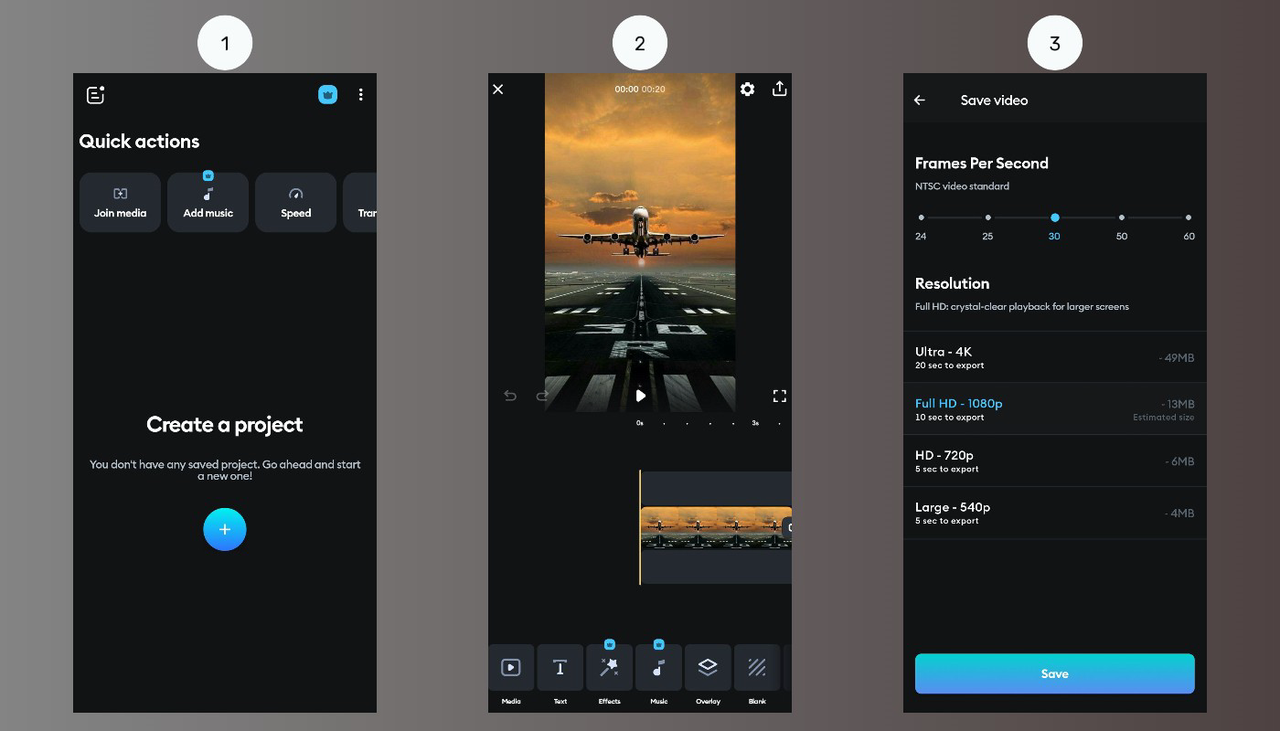Undo the last edit
This screenshot has width=1280, height=731.
(510, 395)
